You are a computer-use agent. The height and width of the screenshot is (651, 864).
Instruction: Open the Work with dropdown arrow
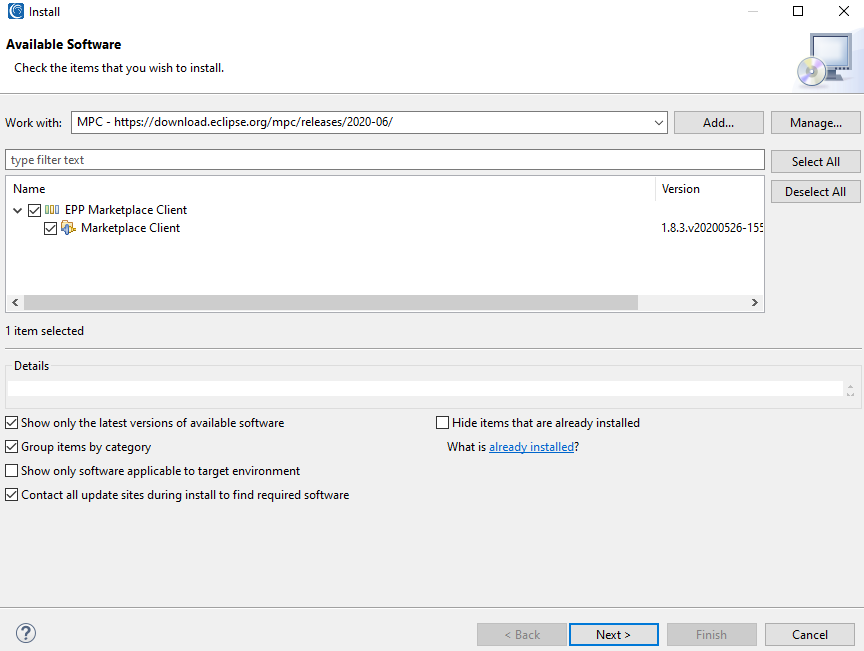point(658,122)
